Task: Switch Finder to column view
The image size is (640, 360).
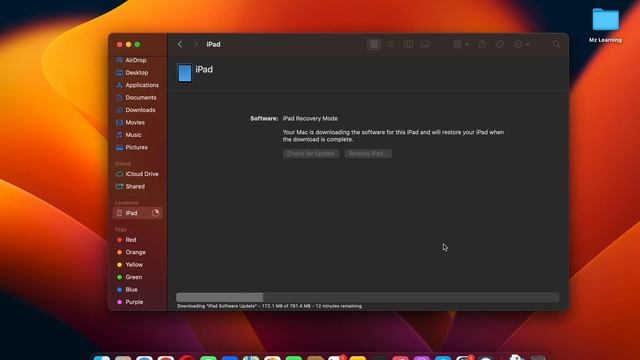Action: click(x=408, y=44)
